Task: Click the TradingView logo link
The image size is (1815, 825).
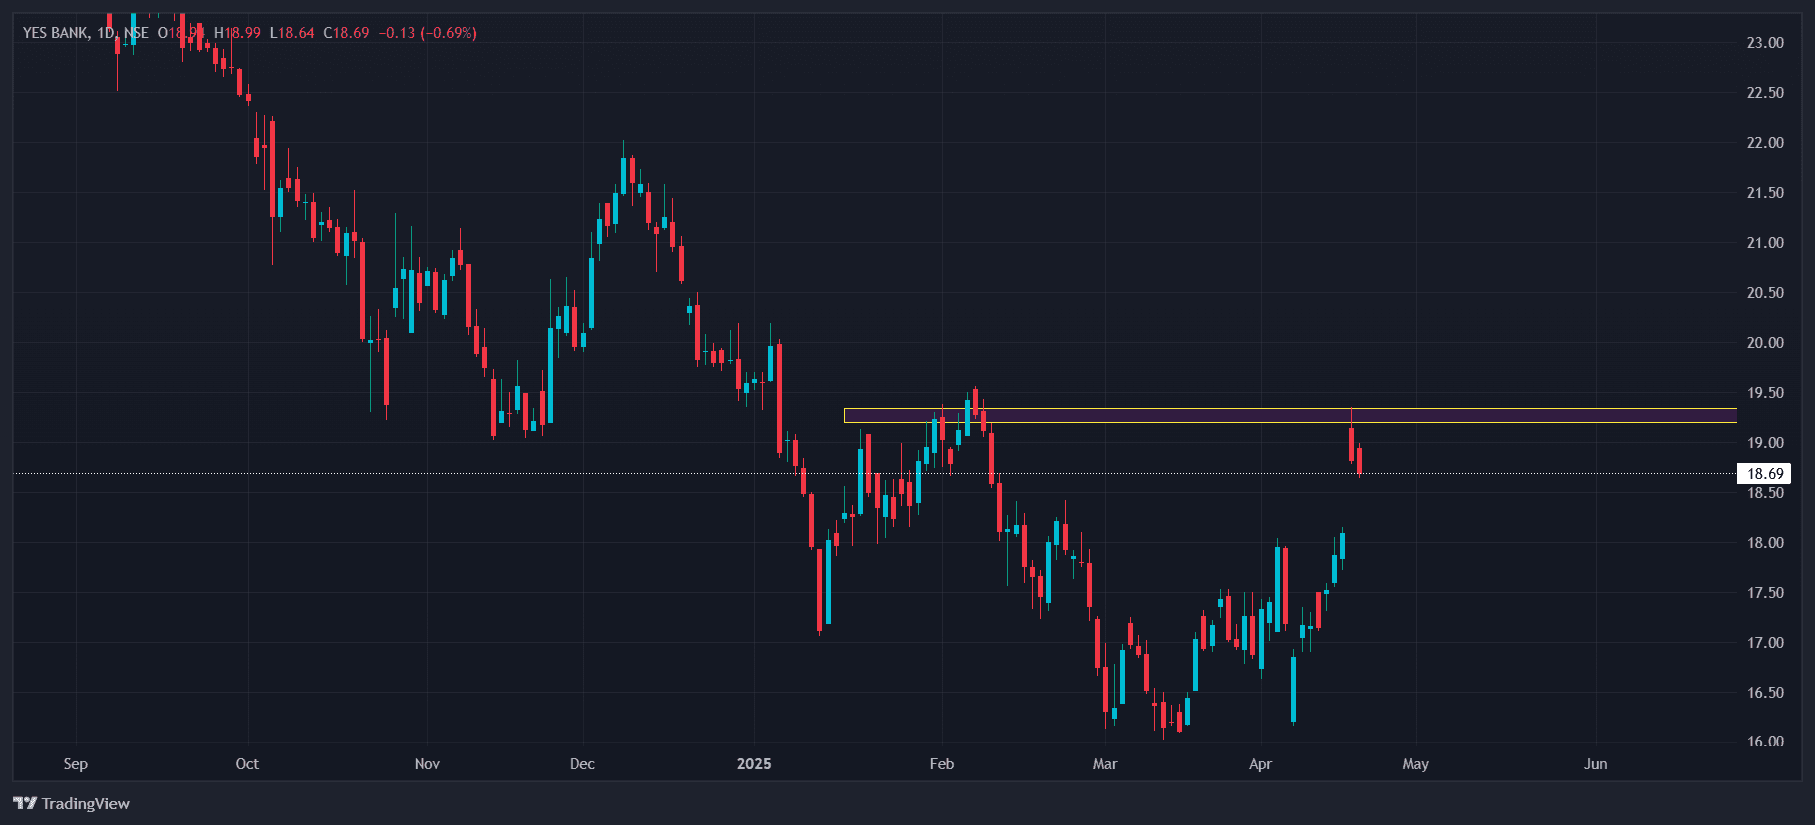Action: point(72,803)
